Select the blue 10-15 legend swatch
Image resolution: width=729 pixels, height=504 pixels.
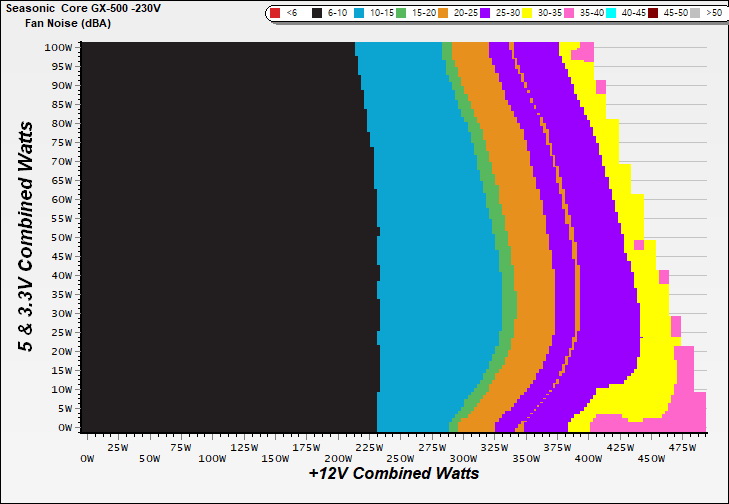click(x=360, y=13)
